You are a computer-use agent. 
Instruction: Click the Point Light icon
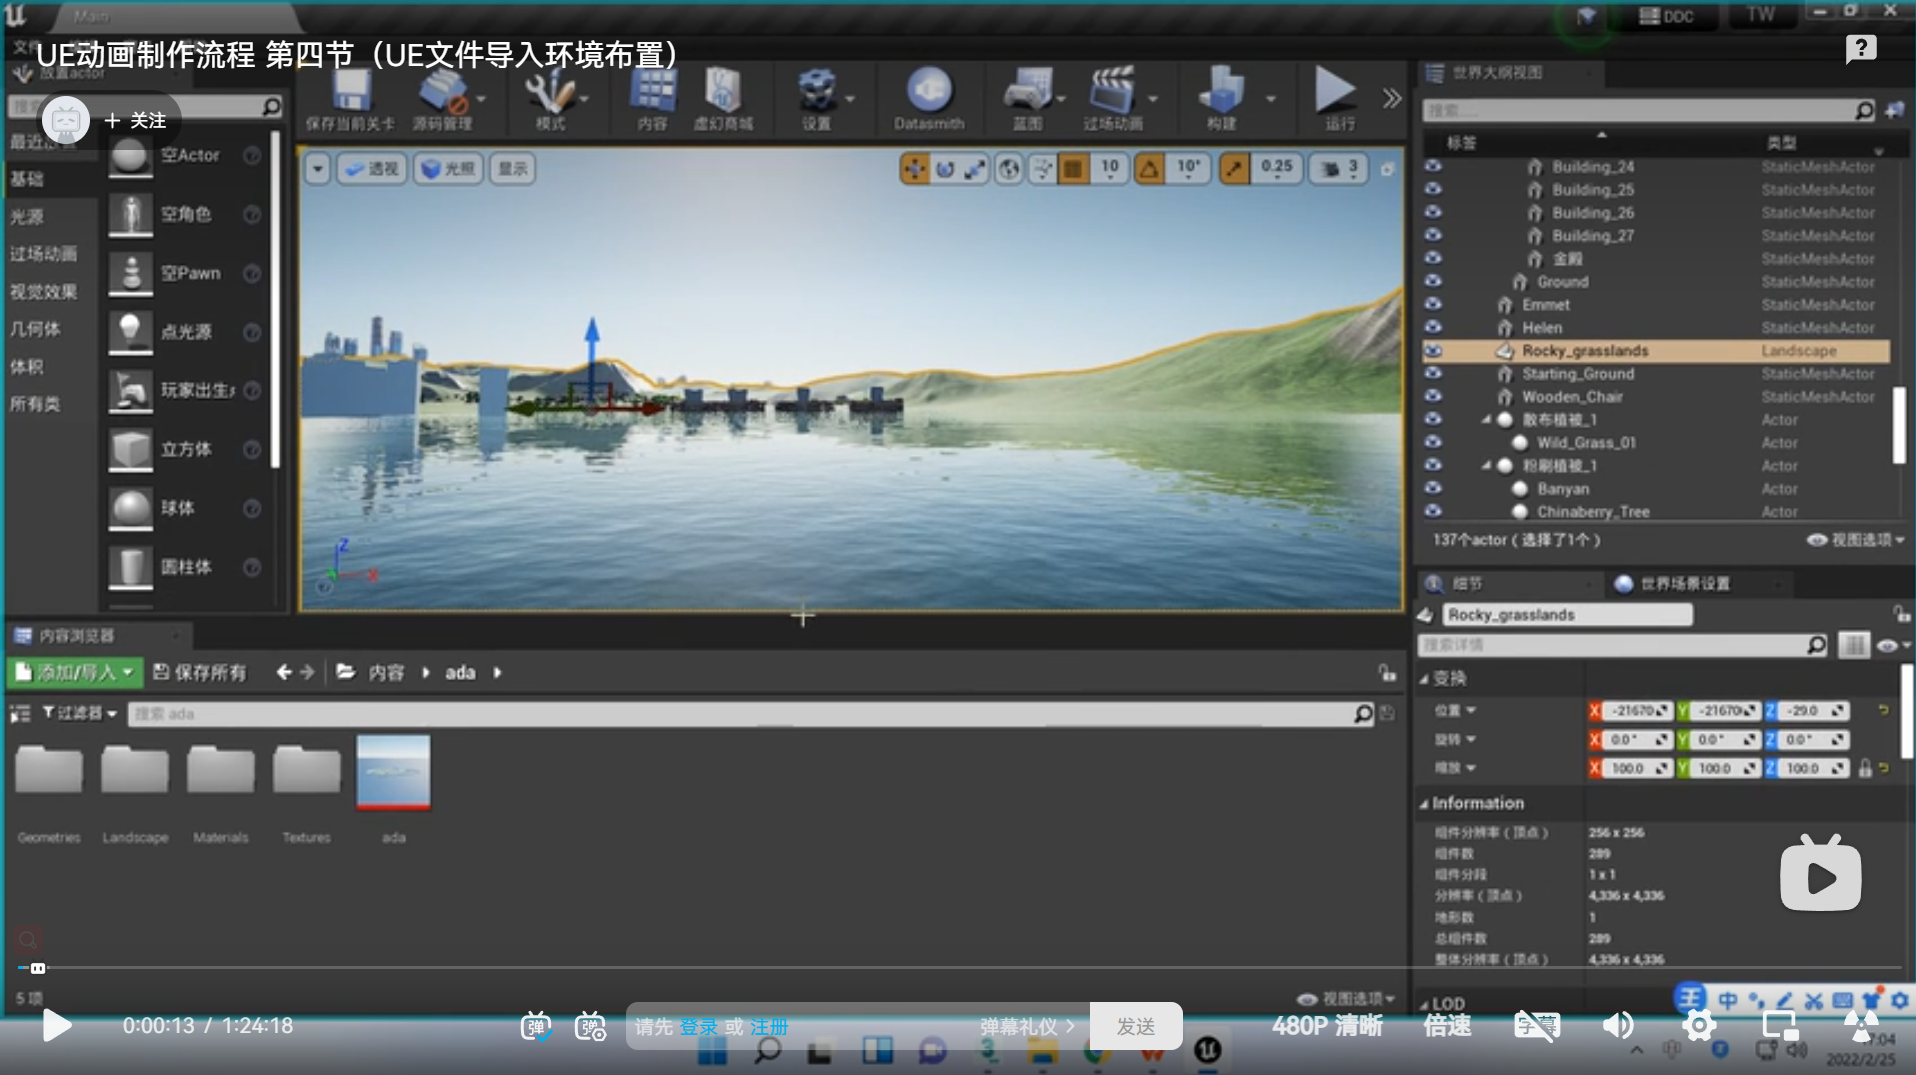point(129,332)
